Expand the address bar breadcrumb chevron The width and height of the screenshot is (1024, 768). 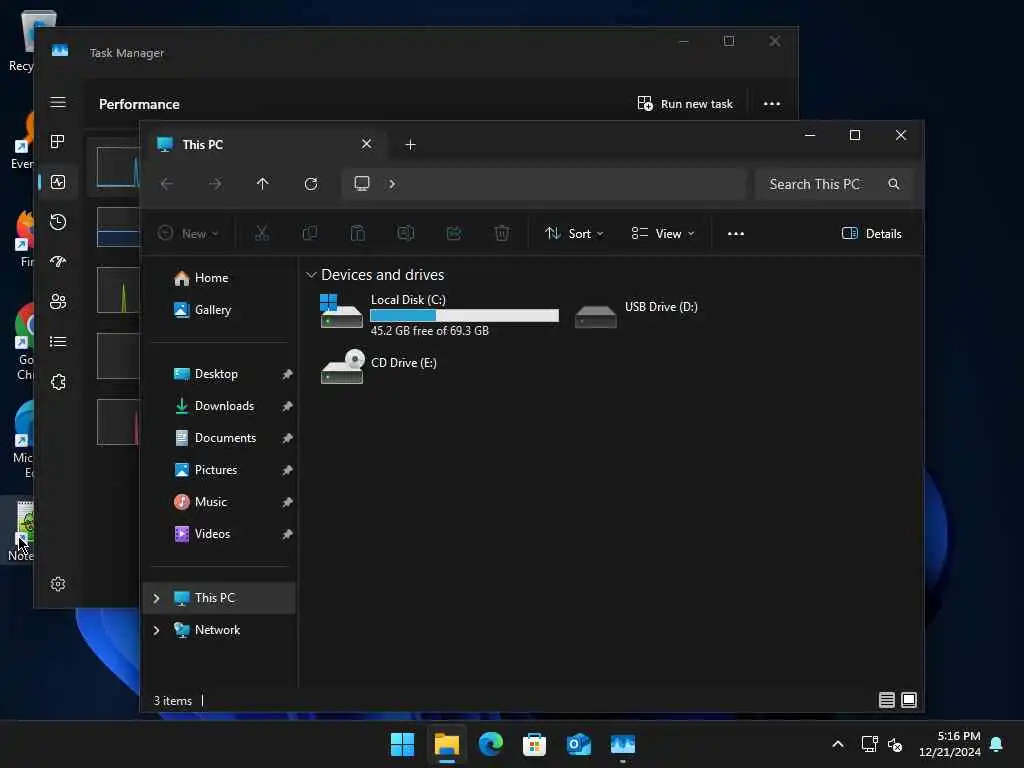click(392, 184)
